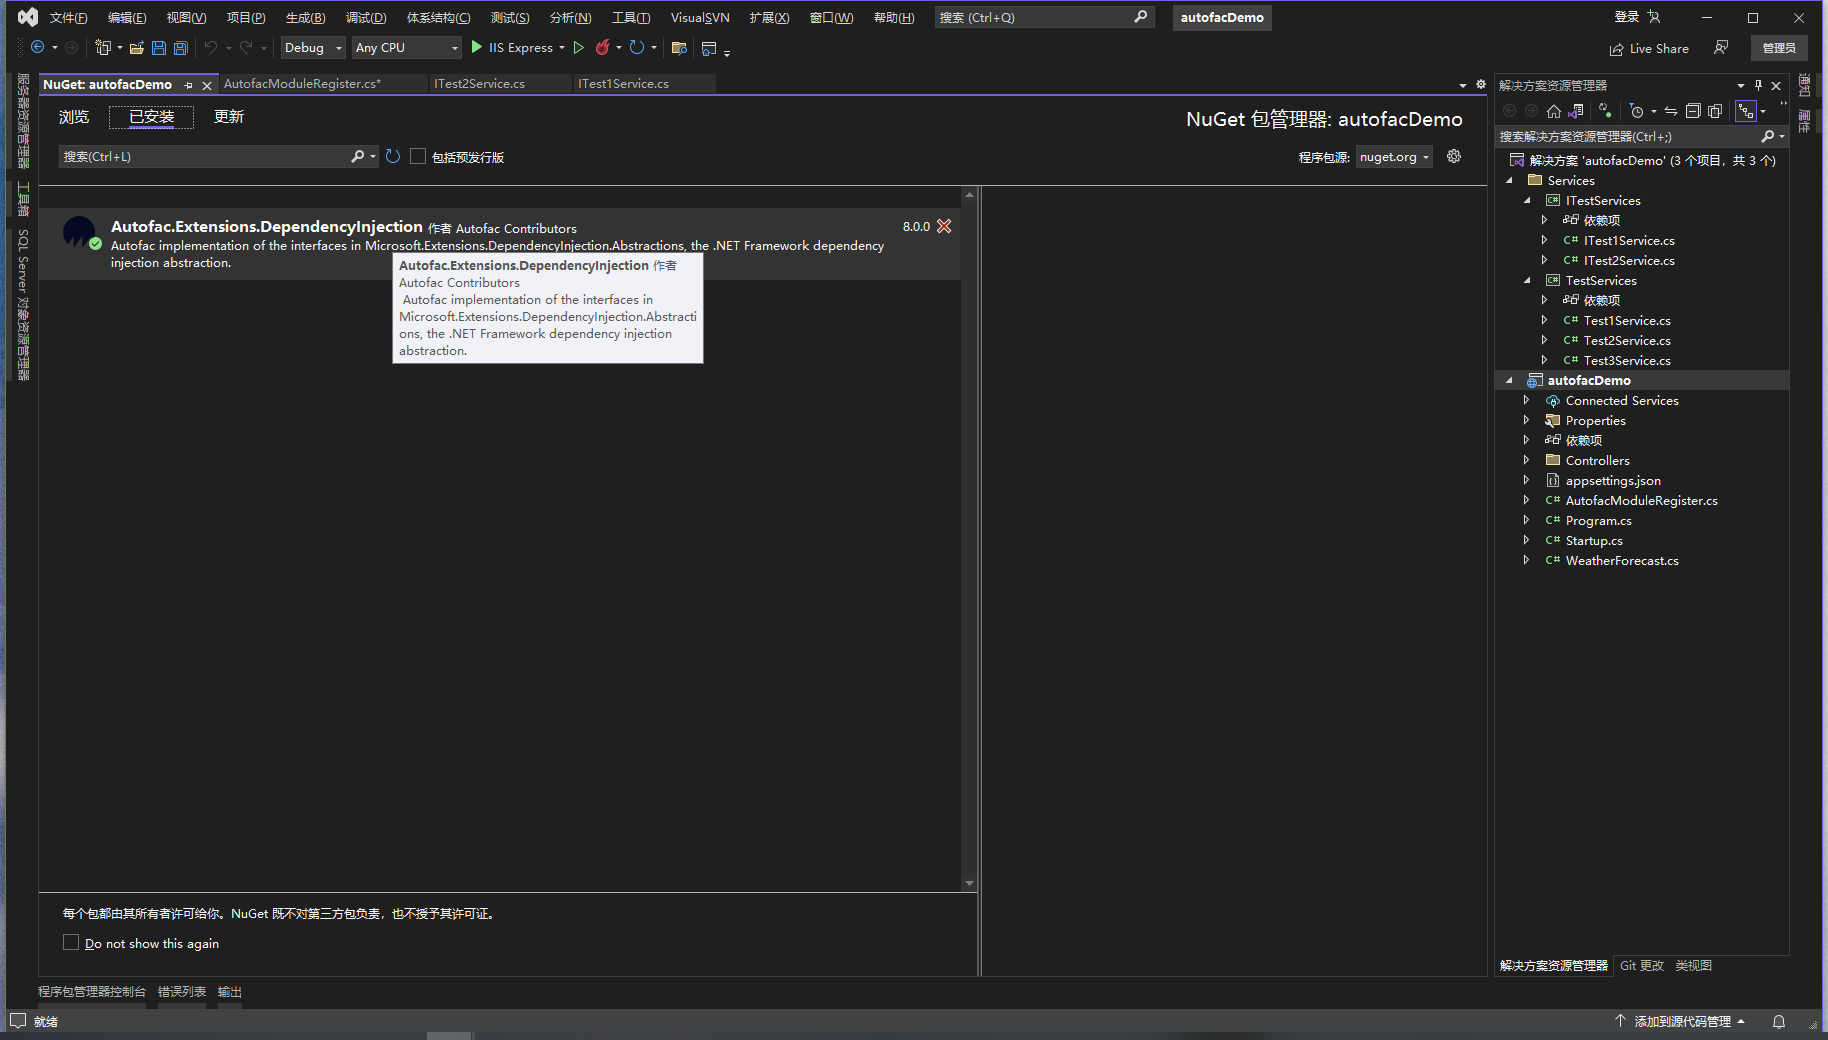Open the Any CPU platform dropdown
Screen dimensions: 1828x1040
406,47
